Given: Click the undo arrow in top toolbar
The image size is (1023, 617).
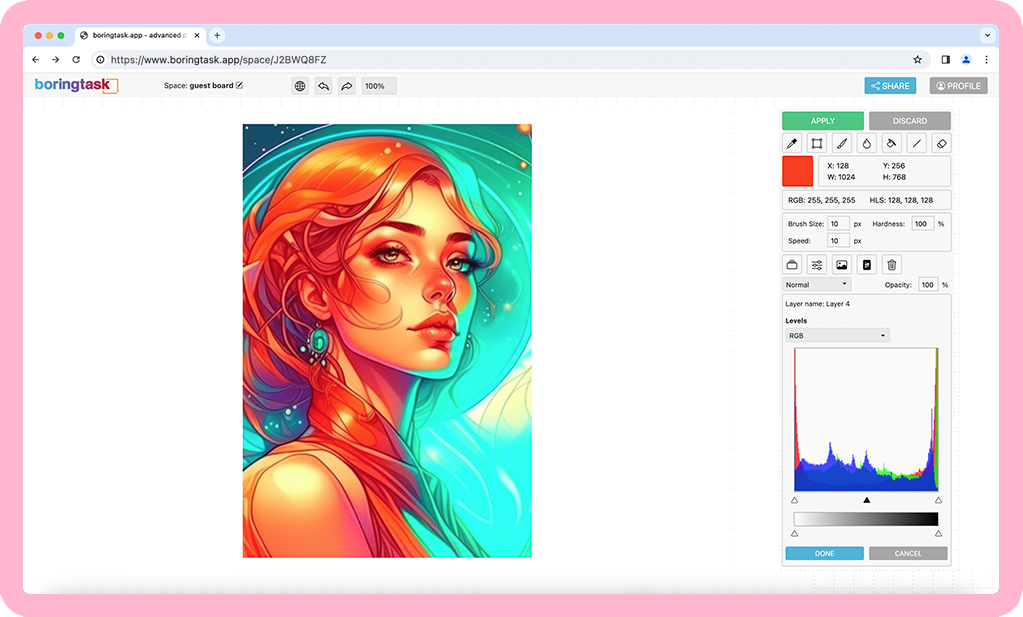Looking at the screenshot, I should point(324,86).
